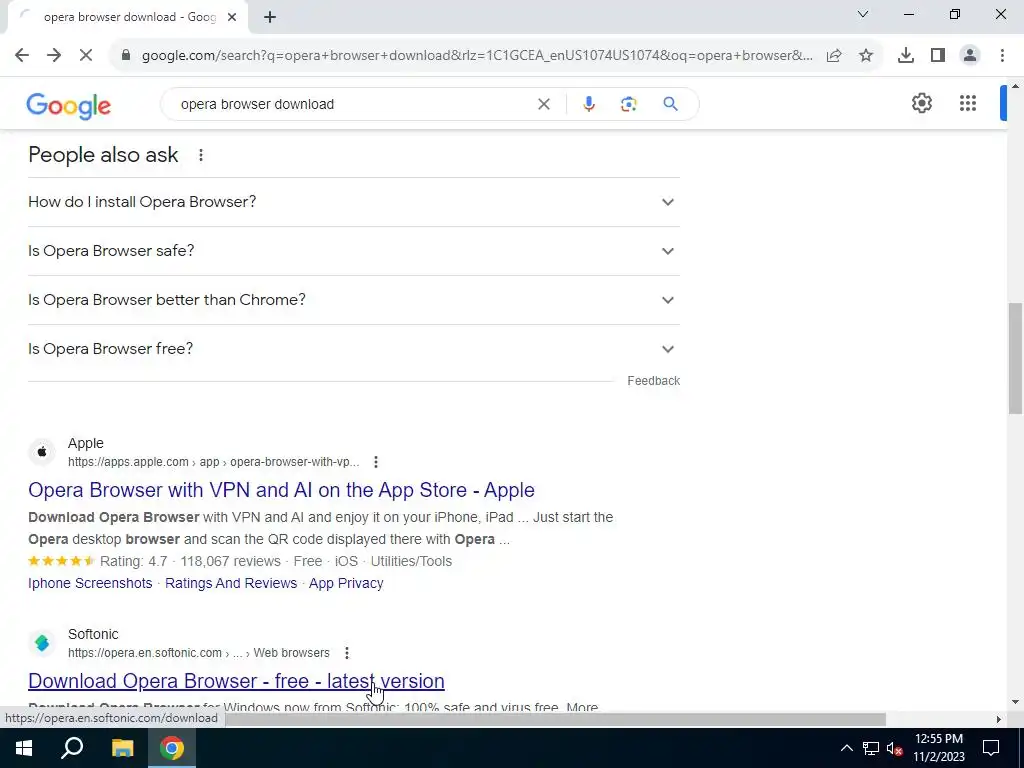Open the Chrome downloads tray icon
Screen dimensions: 1024x768
[x=906, y=56]
